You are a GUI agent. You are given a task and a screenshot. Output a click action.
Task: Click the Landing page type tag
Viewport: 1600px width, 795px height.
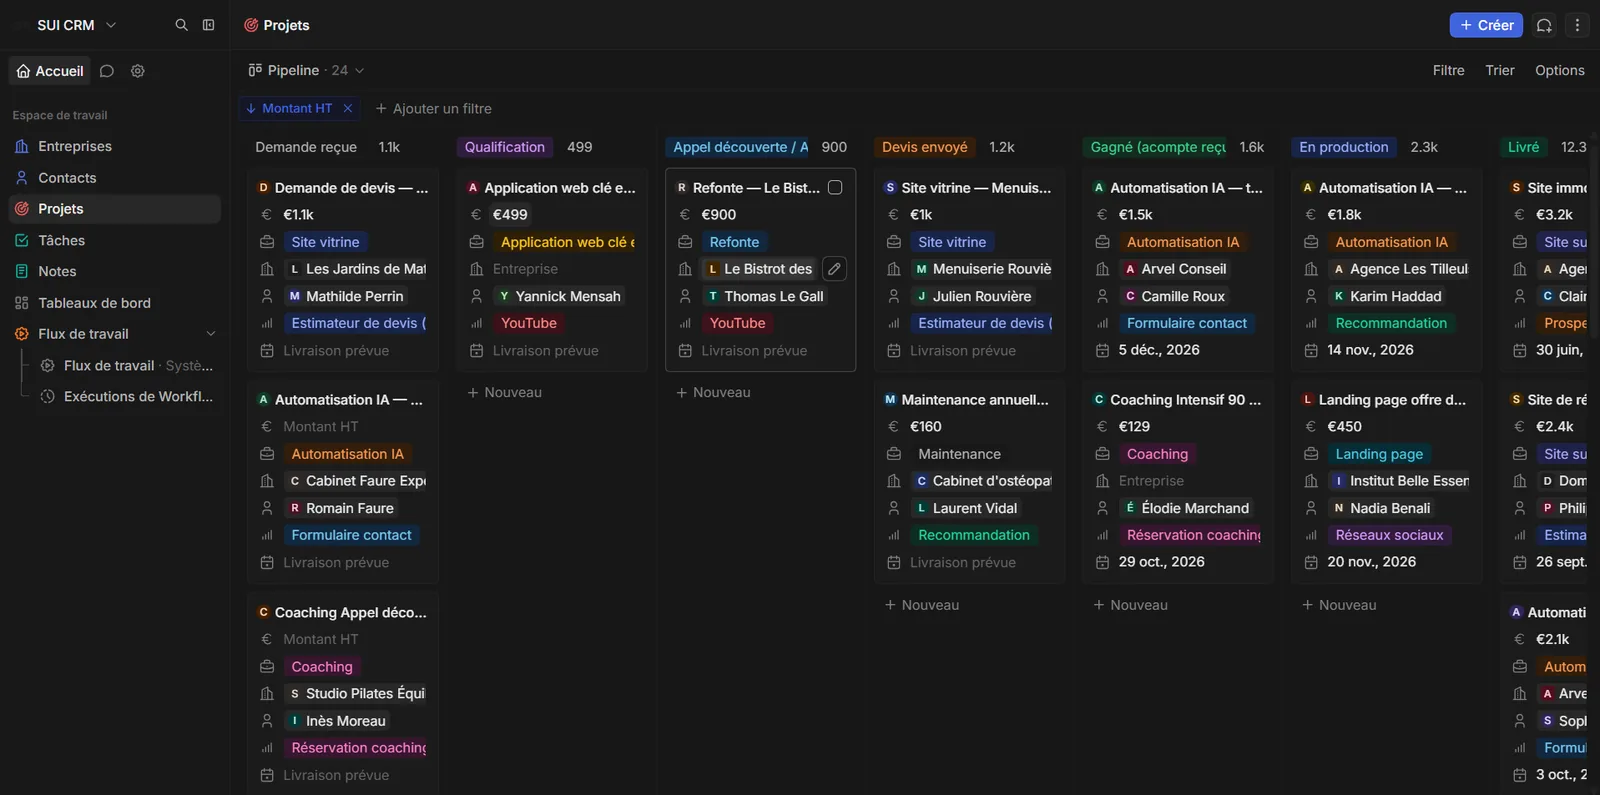(1379, 454)
